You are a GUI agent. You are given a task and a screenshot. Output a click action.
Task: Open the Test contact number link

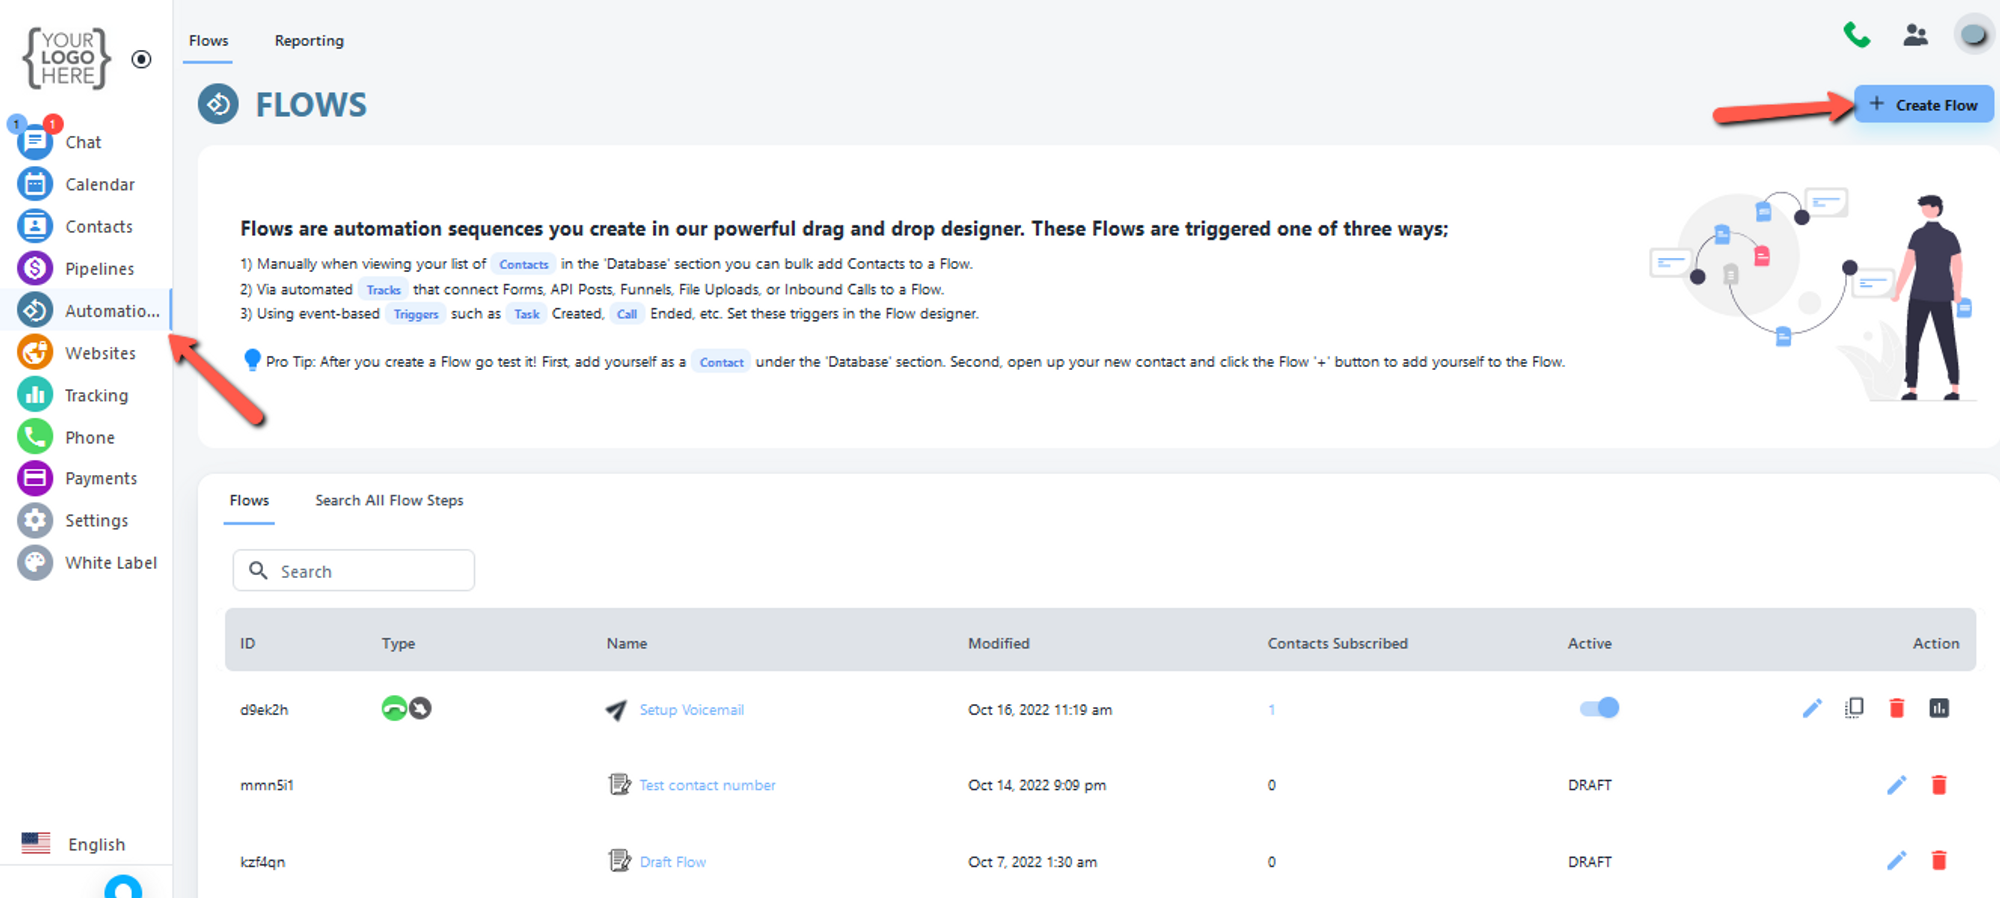pyautogui.click(x=707, y=786)
